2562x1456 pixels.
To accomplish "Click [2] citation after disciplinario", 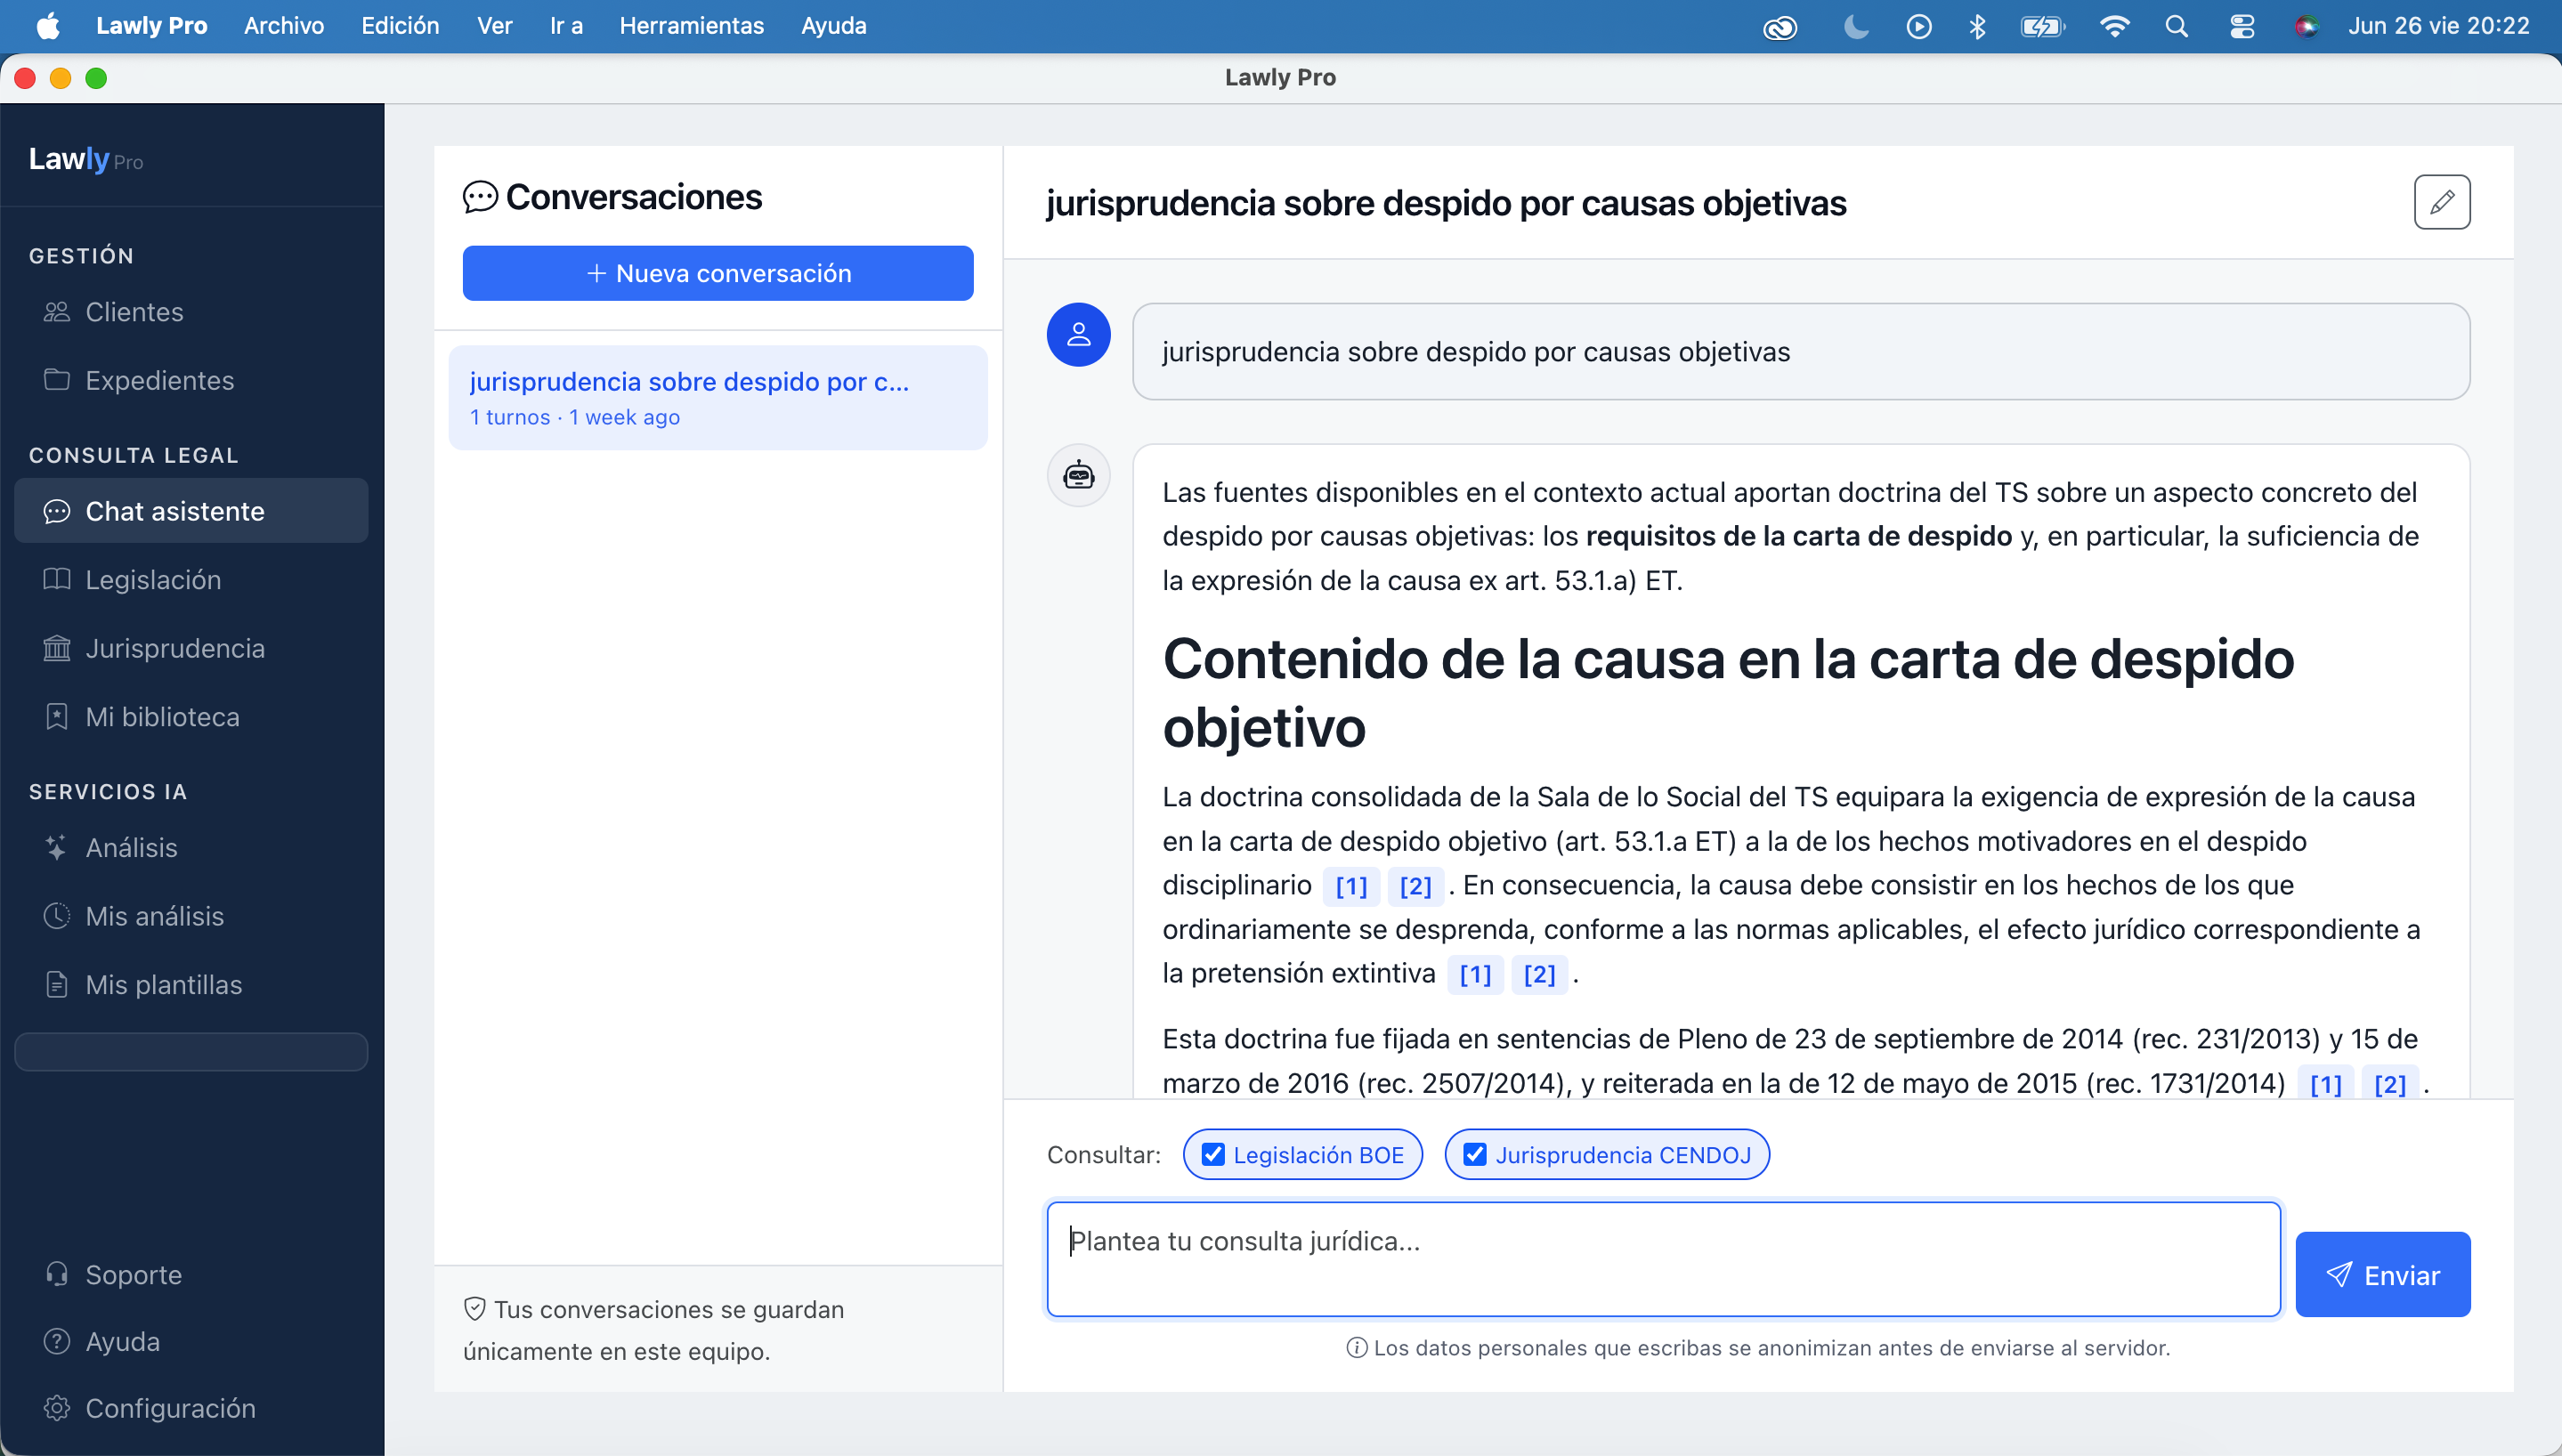I will click(1415, 886).
